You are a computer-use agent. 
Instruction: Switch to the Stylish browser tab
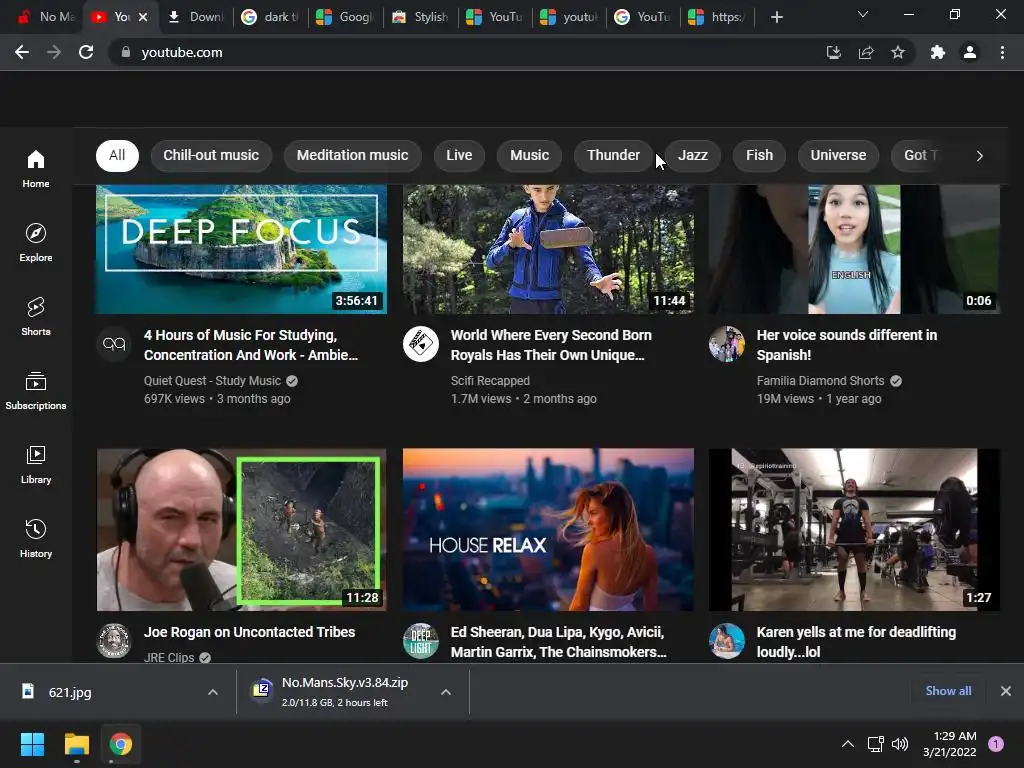pos(420,17)
